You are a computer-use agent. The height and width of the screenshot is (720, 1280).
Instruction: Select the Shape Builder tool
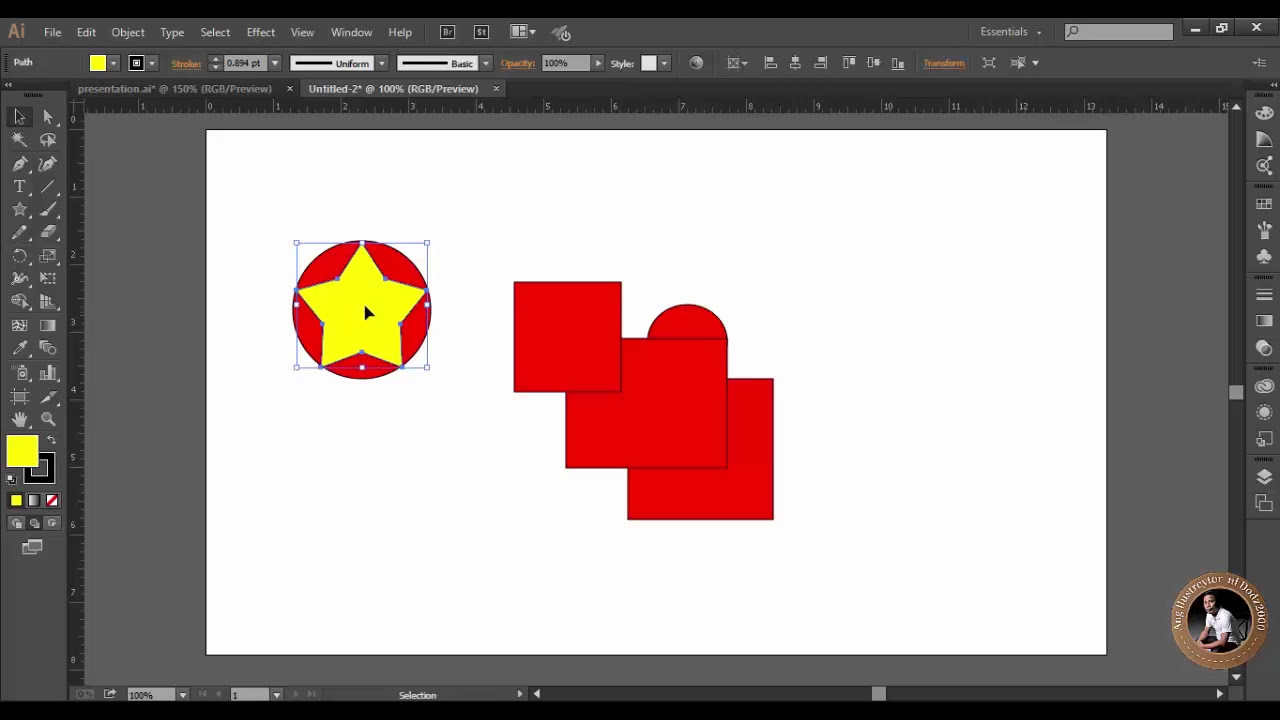(19, 302)
